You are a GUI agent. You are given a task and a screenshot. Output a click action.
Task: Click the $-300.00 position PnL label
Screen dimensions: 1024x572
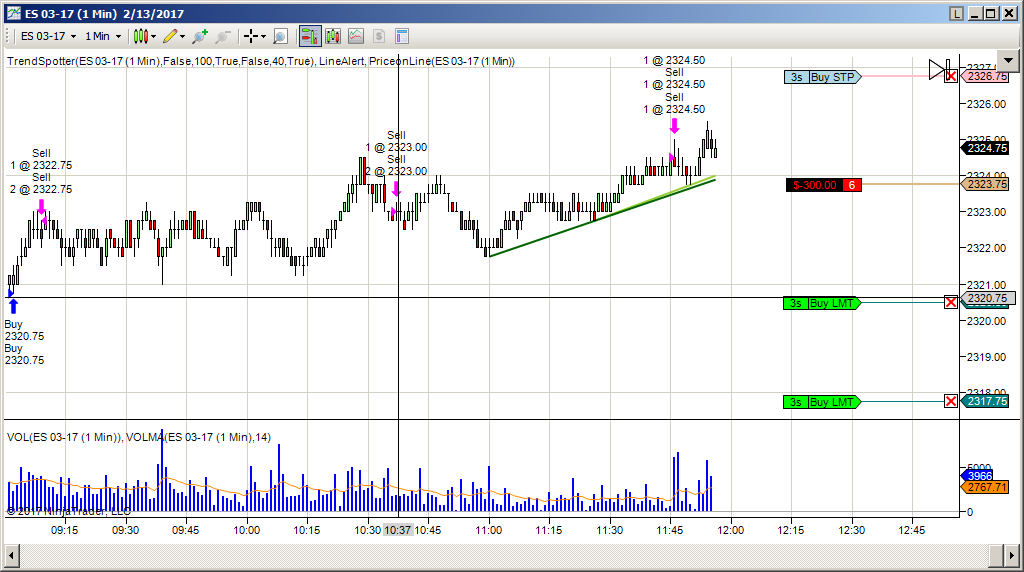[814, 185]
